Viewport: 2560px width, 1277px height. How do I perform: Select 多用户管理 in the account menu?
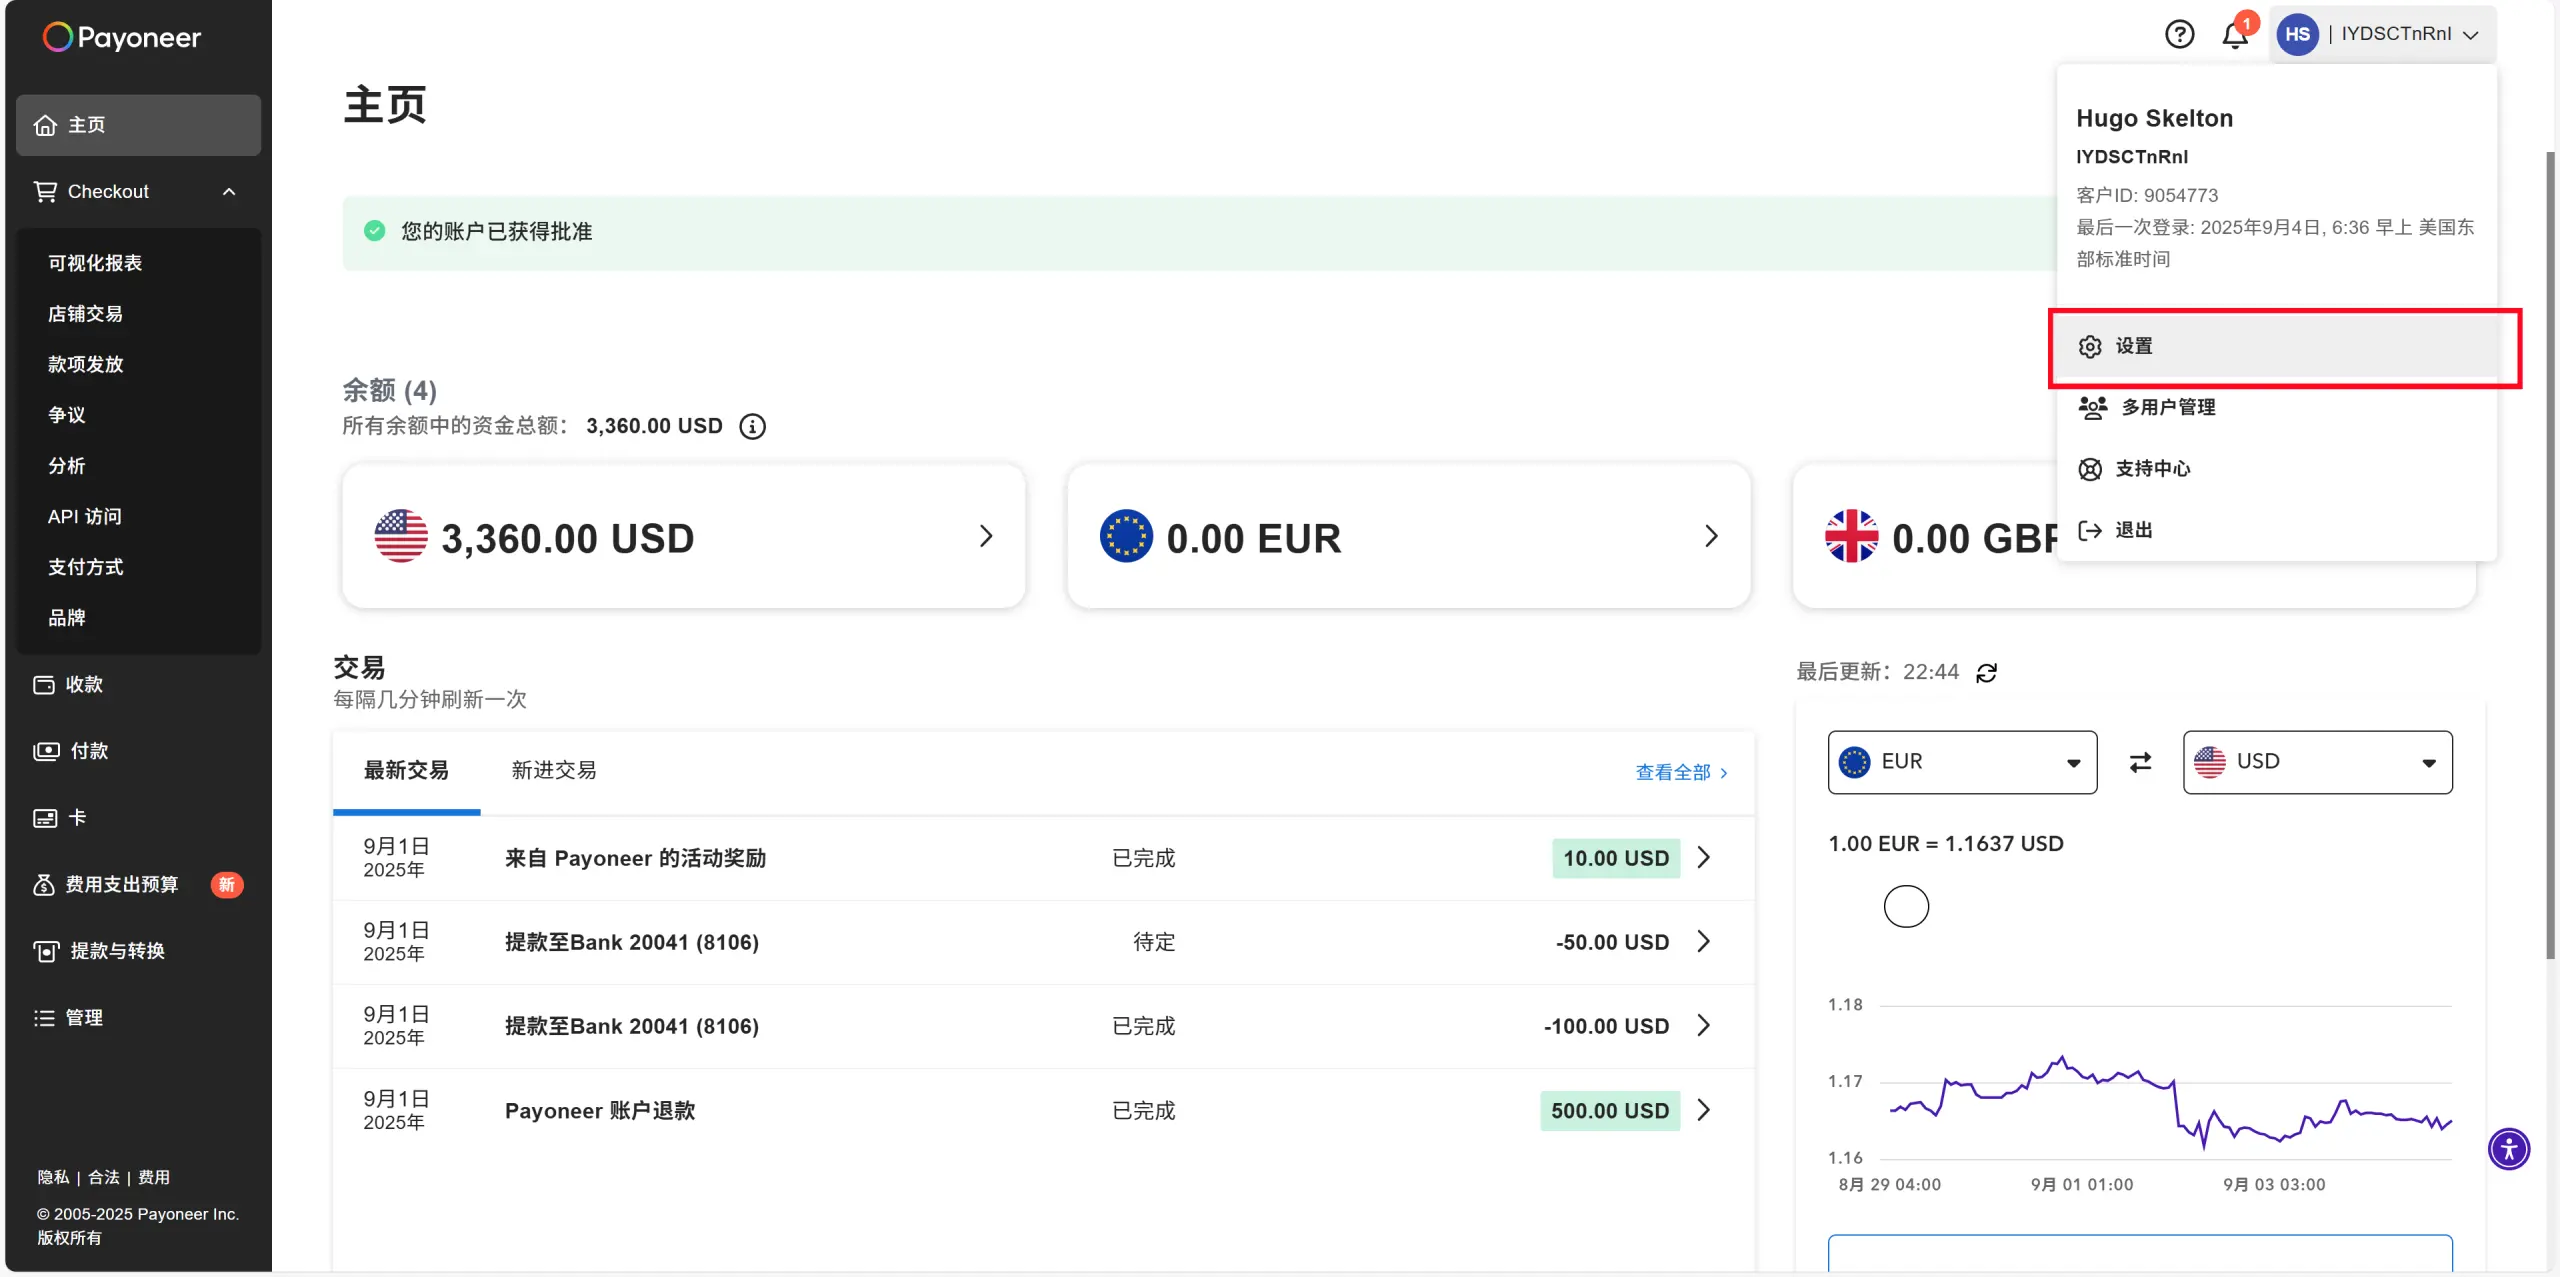tap(2277, 408)
